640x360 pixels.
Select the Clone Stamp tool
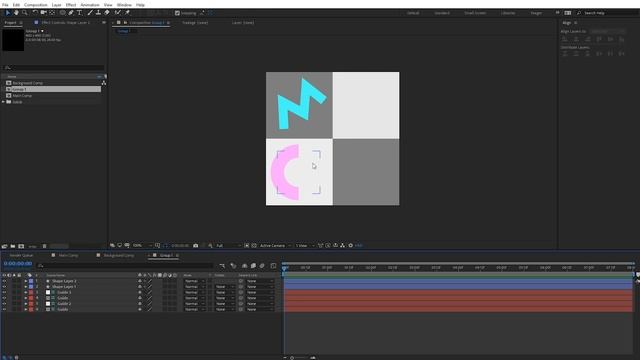coord(98,13)
